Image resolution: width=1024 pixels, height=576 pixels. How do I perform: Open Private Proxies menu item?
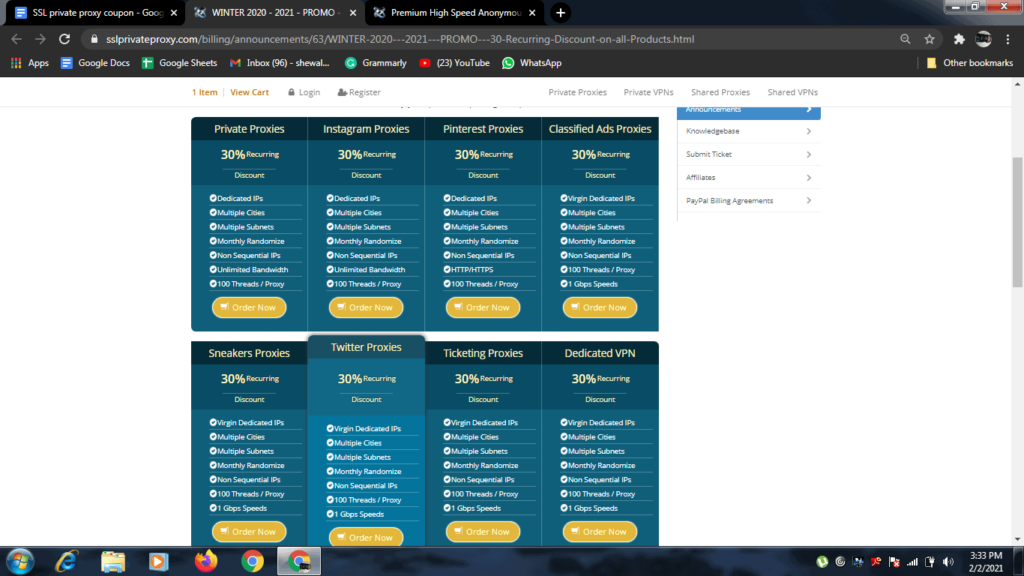577,92
